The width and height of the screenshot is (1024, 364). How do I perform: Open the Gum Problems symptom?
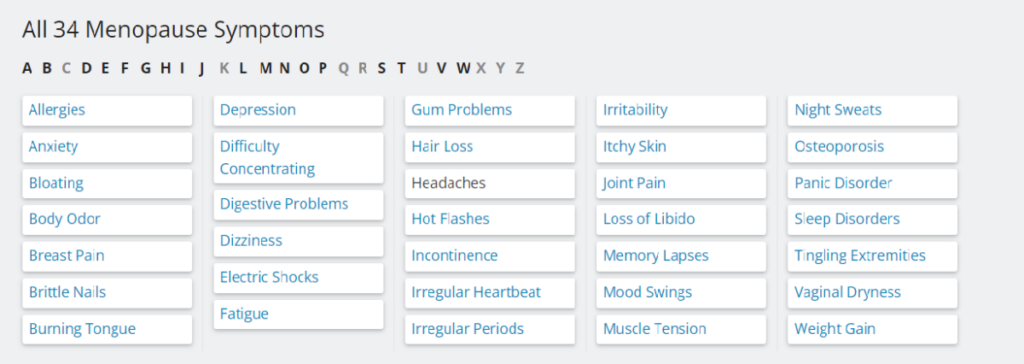pyautogui.click(x=490, y=110)
